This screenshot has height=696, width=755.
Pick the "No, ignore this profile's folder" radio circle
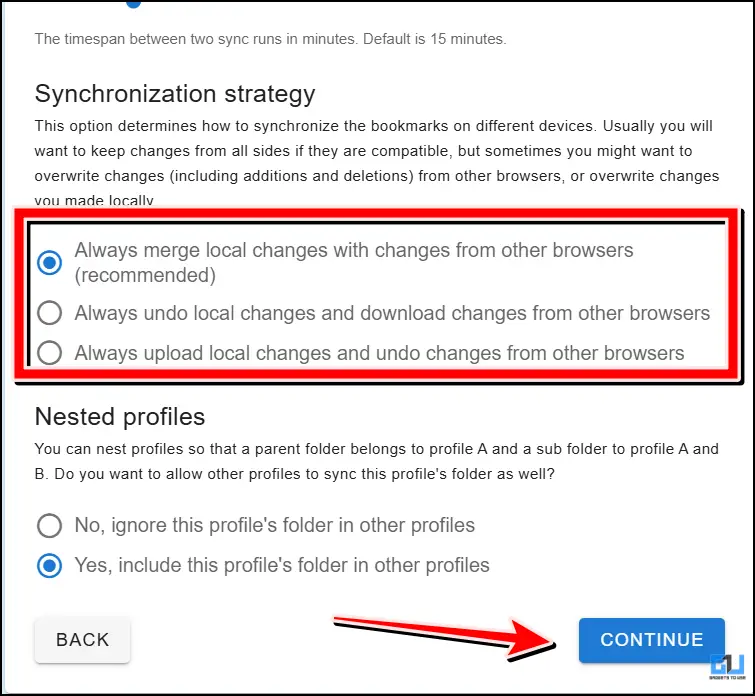[49, 525]
